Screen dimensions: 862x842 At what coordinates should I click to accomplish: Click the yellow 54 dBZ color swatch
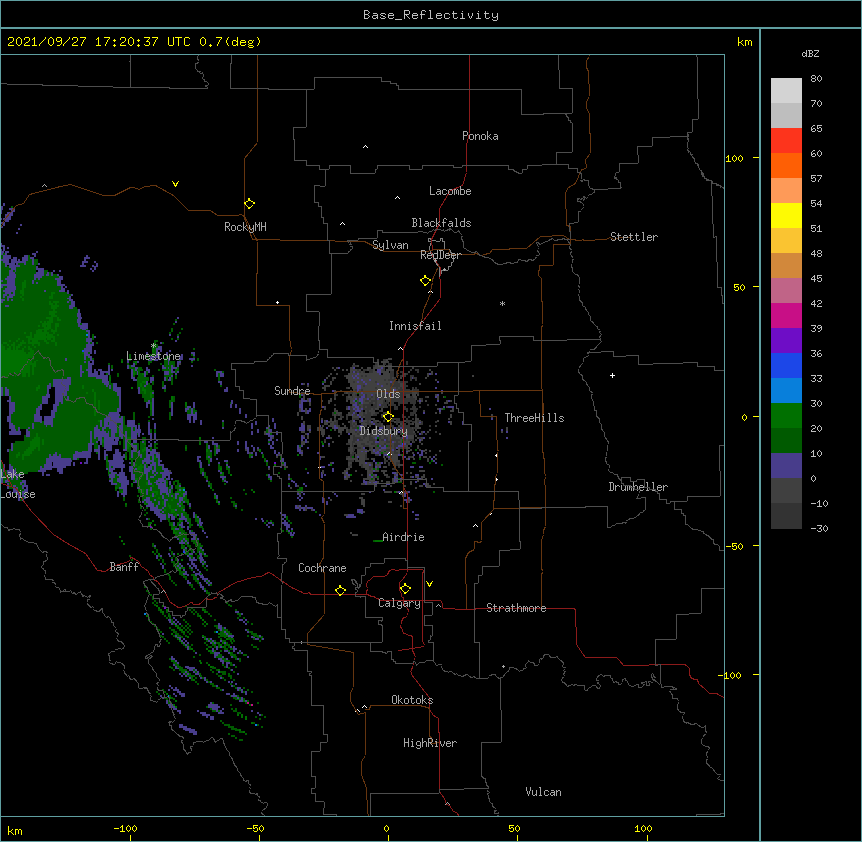(786, 215)
